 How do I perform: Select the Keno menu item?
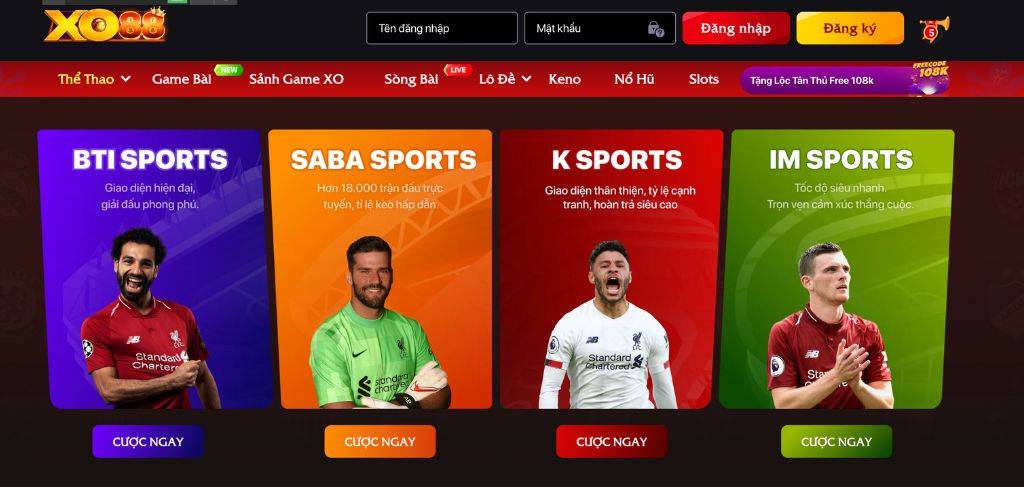pyautogui.click(x=564, y=79)
